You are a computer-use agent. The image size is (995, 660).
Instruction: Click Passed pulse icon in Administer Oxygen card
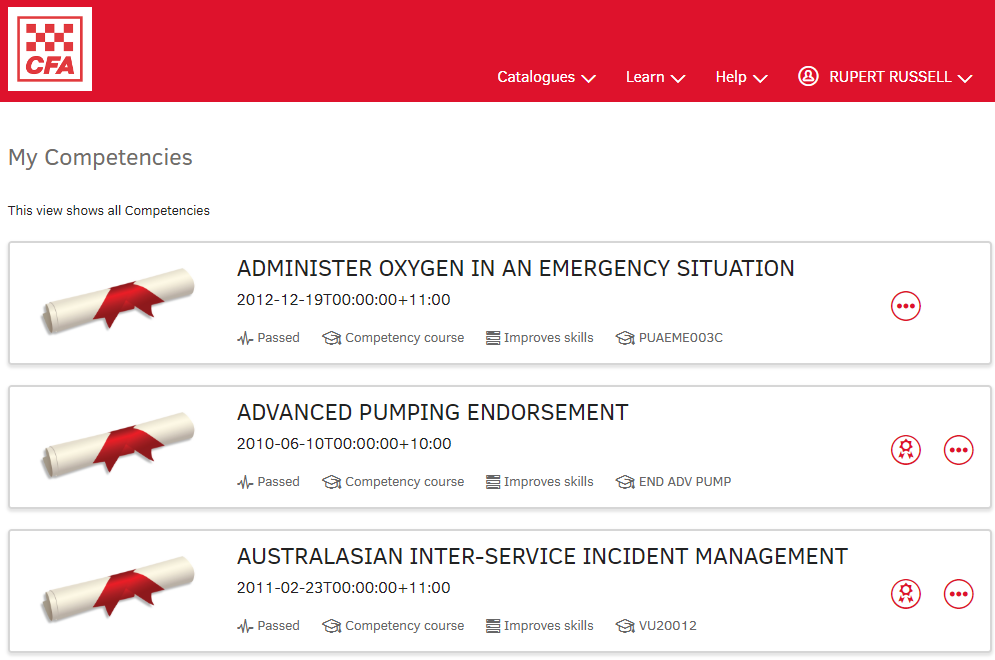245,338
